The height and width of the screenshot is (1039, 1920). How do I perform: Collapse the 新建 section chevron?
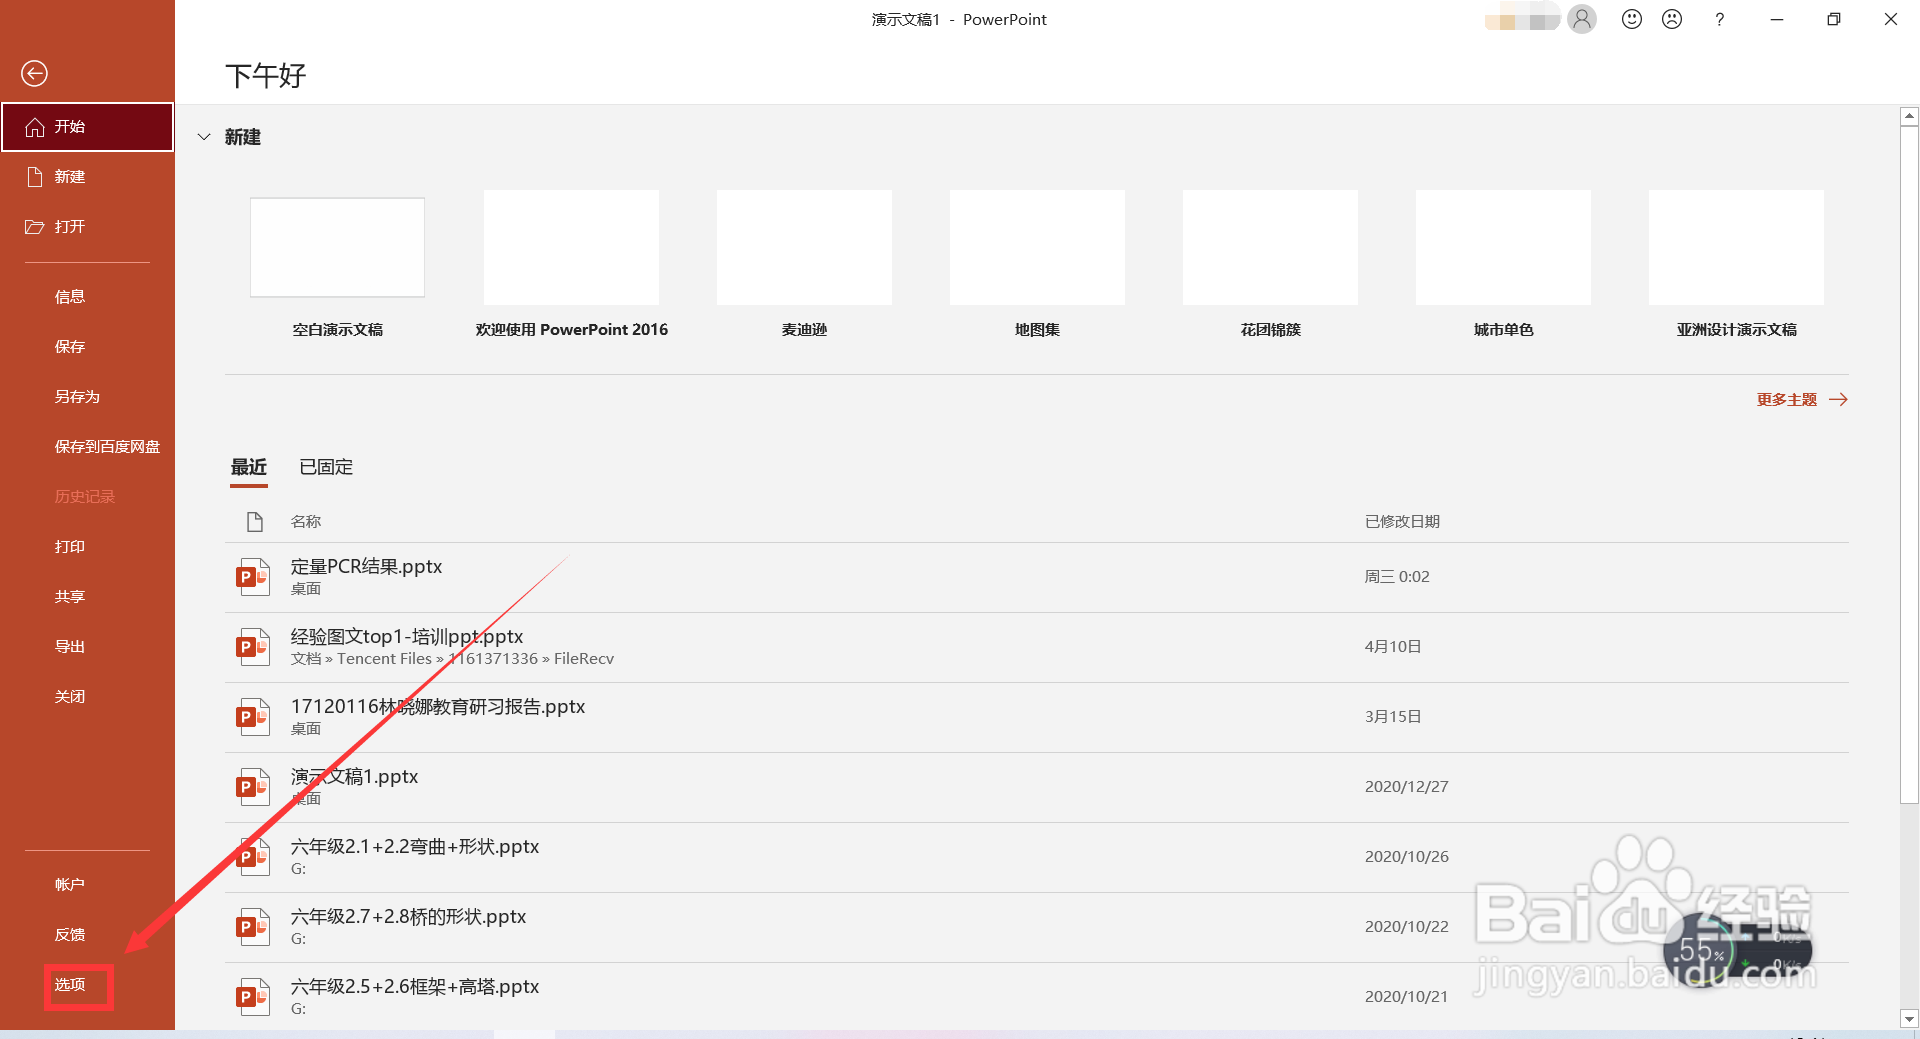click(204, 137)
